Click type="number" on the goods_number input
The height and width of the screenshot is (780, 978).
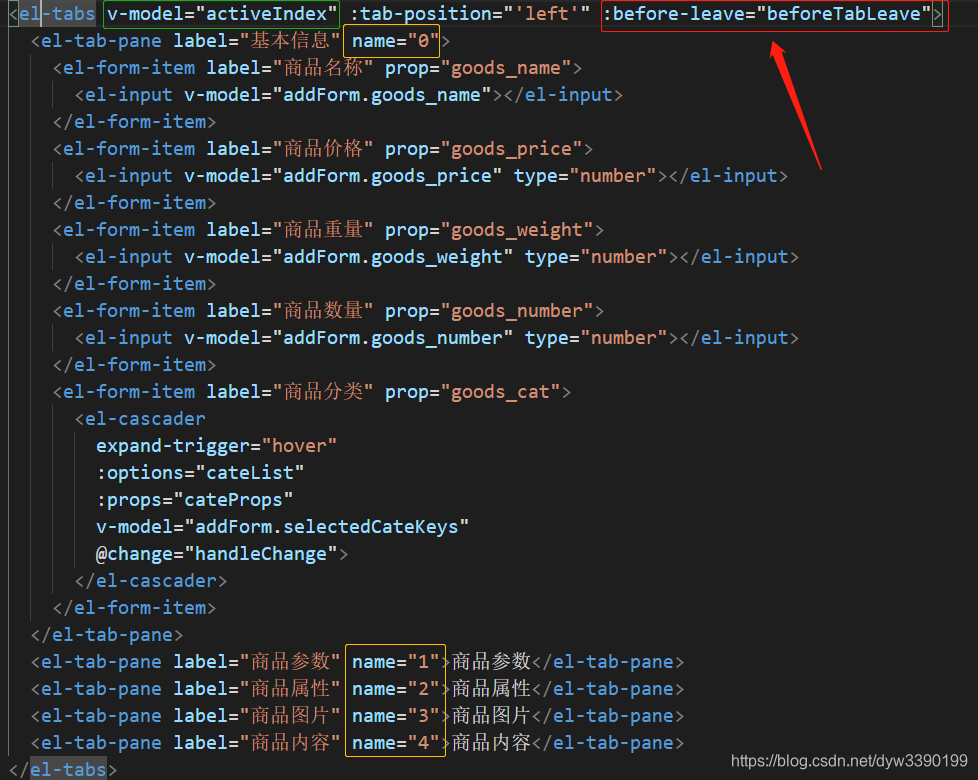click(x=596, y=338)
